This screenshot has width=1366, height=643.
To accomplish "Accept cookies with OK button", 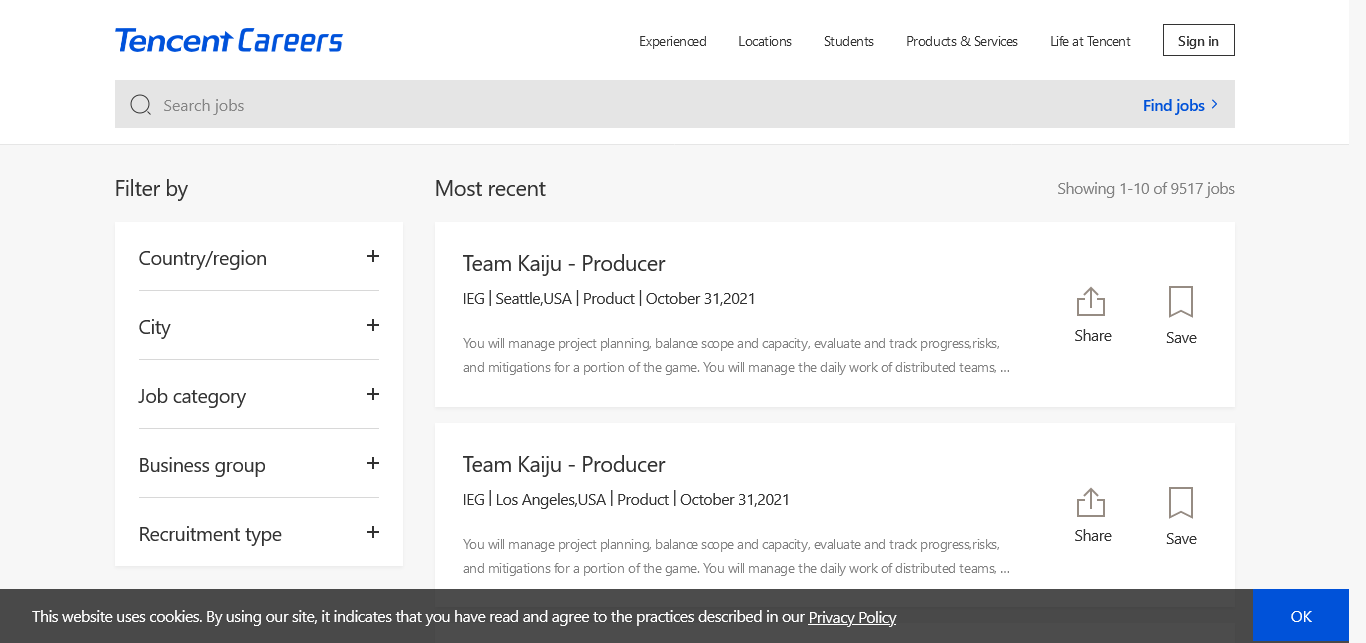I will (1300, 616).
